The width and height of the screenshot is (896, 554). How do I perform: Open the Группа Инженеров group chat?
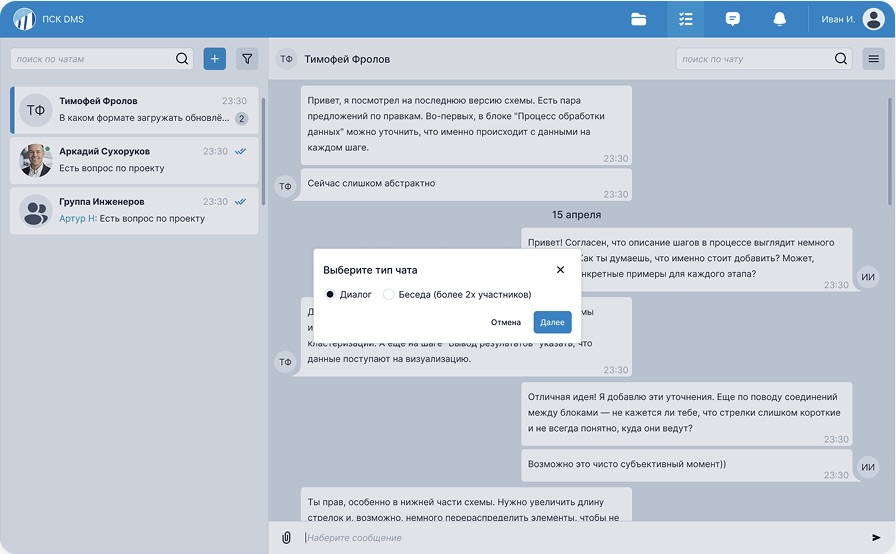tap(134, 210)
